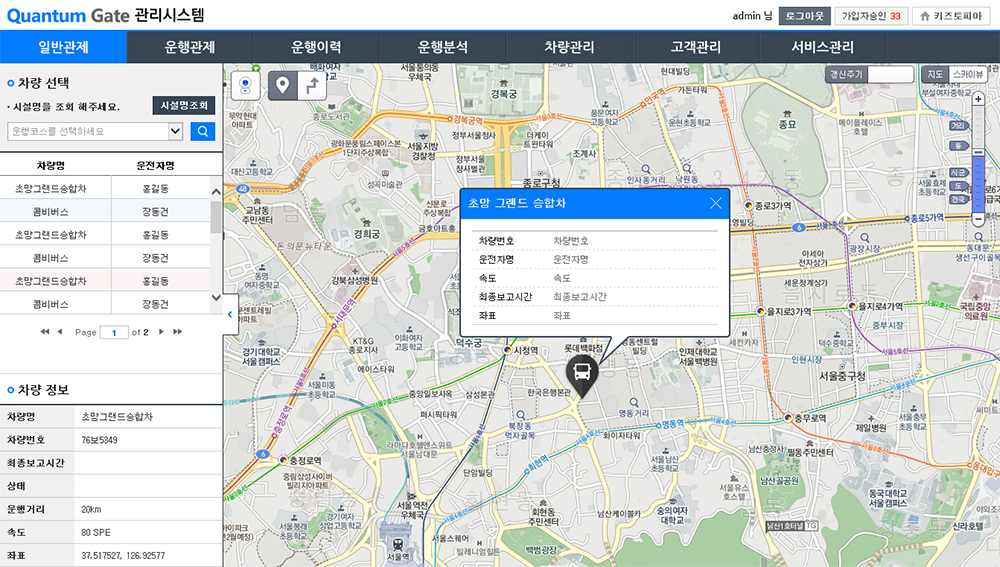Set map zoom level to 도
This screenshot has height=567, width=1000.
tap(958, 186)
